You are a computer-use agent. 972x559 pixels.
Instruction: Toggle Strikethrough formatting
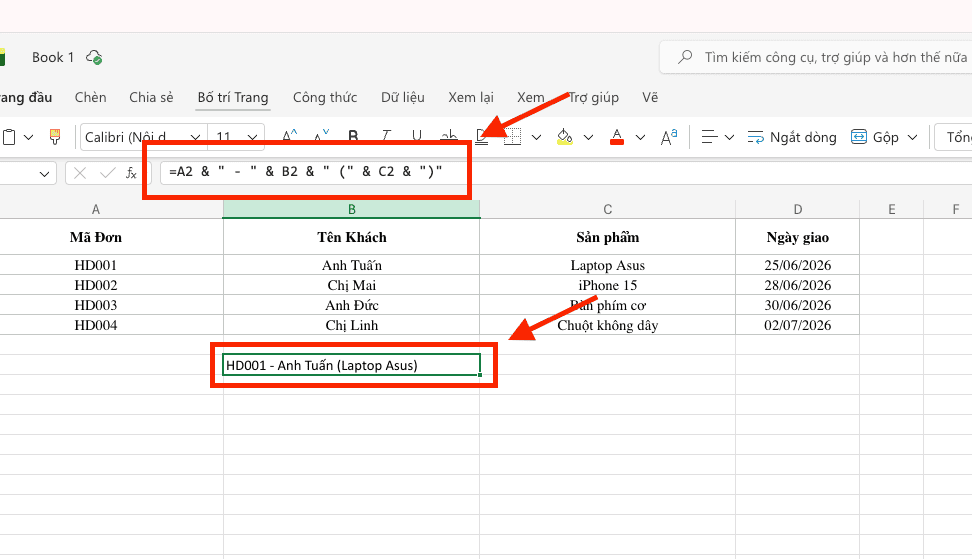[x=449, y=137]
